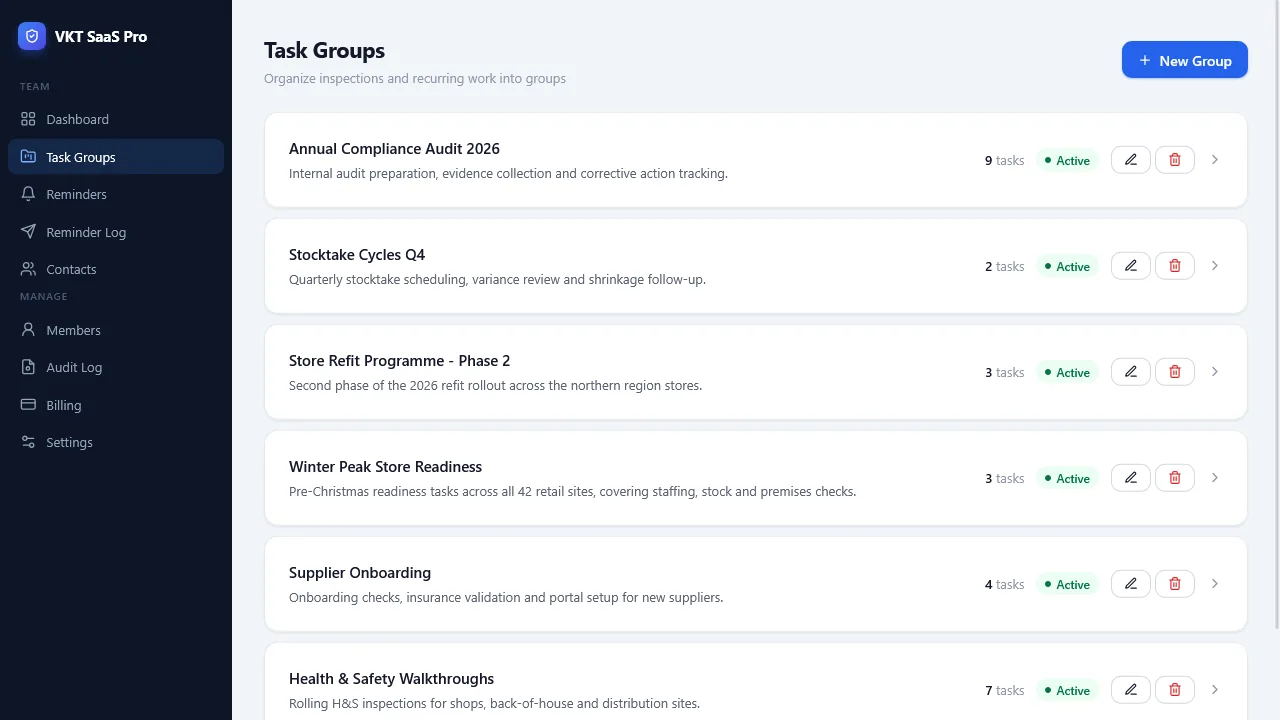Open Dashboard in the sidebar
Image resolution: width=1280 pixels, height=720 pixels.
point(116,119)
